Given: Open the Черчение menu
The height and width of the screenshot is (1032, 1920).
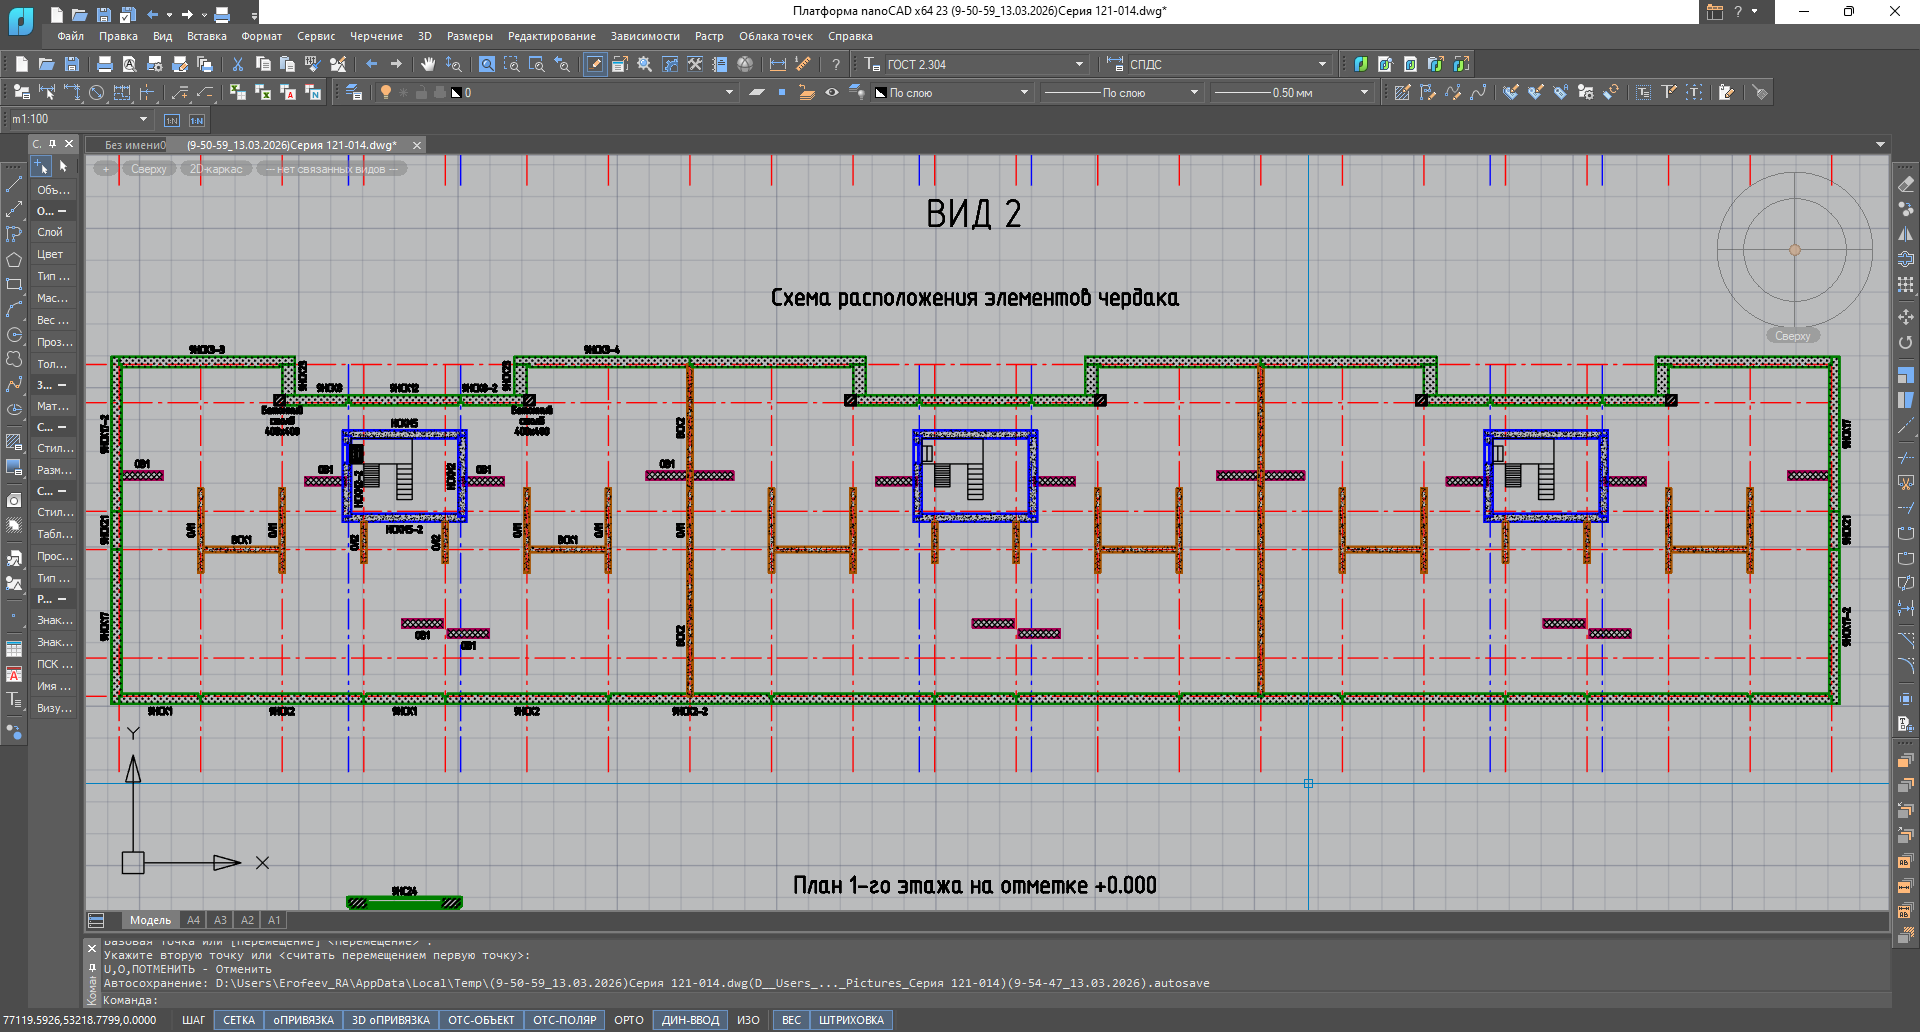Looking at the screenshot, I should pyautogui.click(x=376, y=36).
